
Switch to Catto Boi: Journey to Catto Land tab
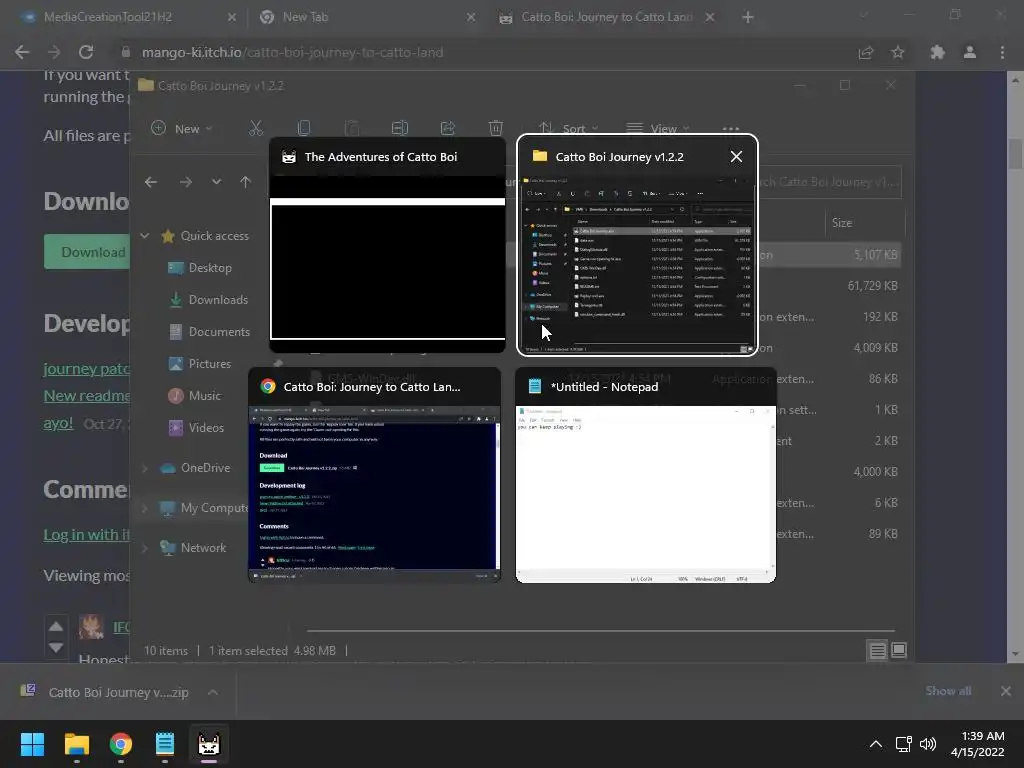pos(605,17)
